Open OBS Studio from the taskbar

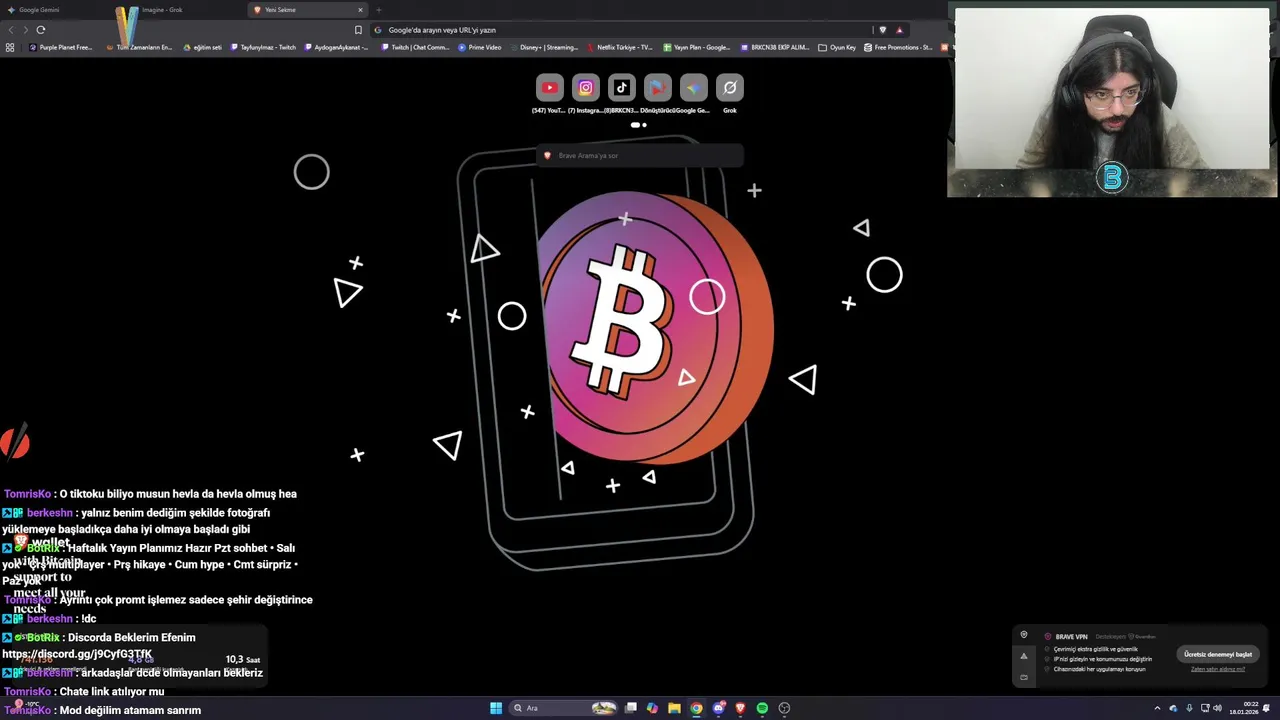pyautogui.click(x=784, y=708)
